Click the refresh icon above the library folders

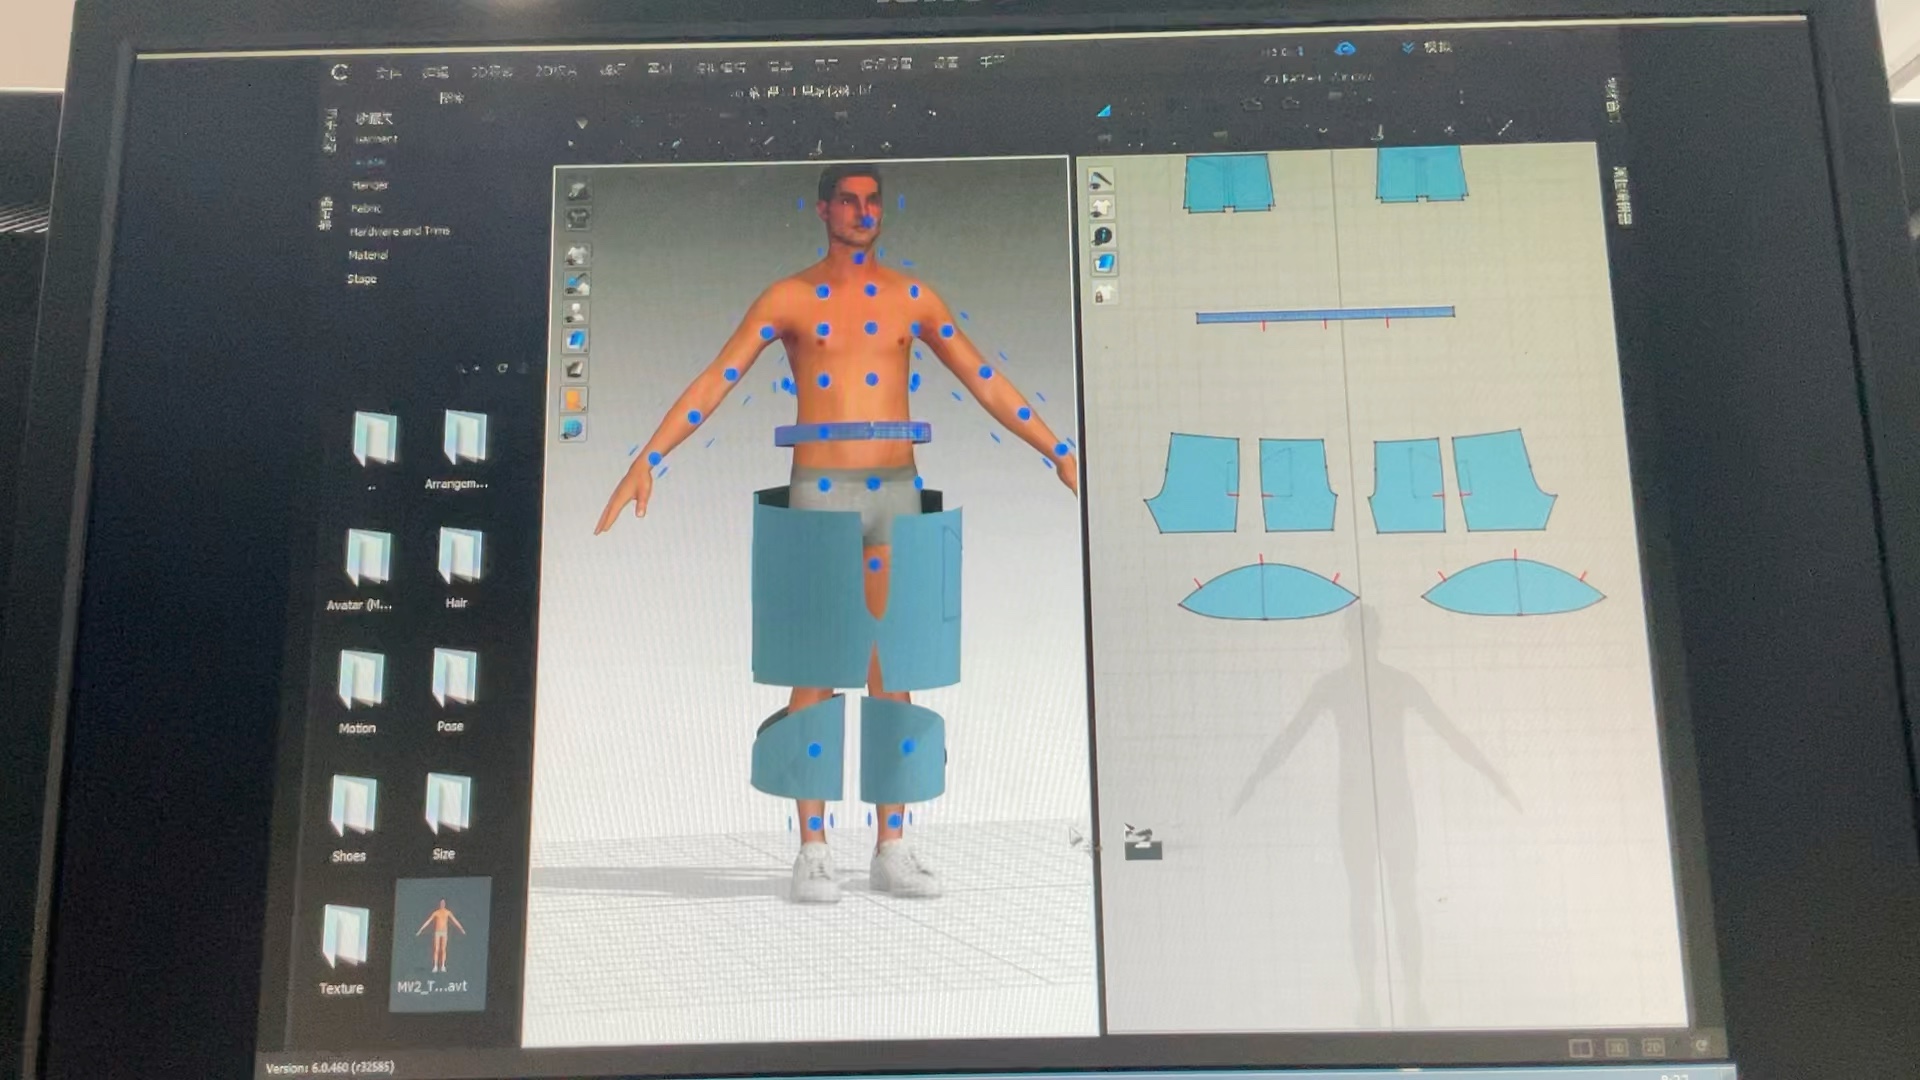tap(502, 368)
